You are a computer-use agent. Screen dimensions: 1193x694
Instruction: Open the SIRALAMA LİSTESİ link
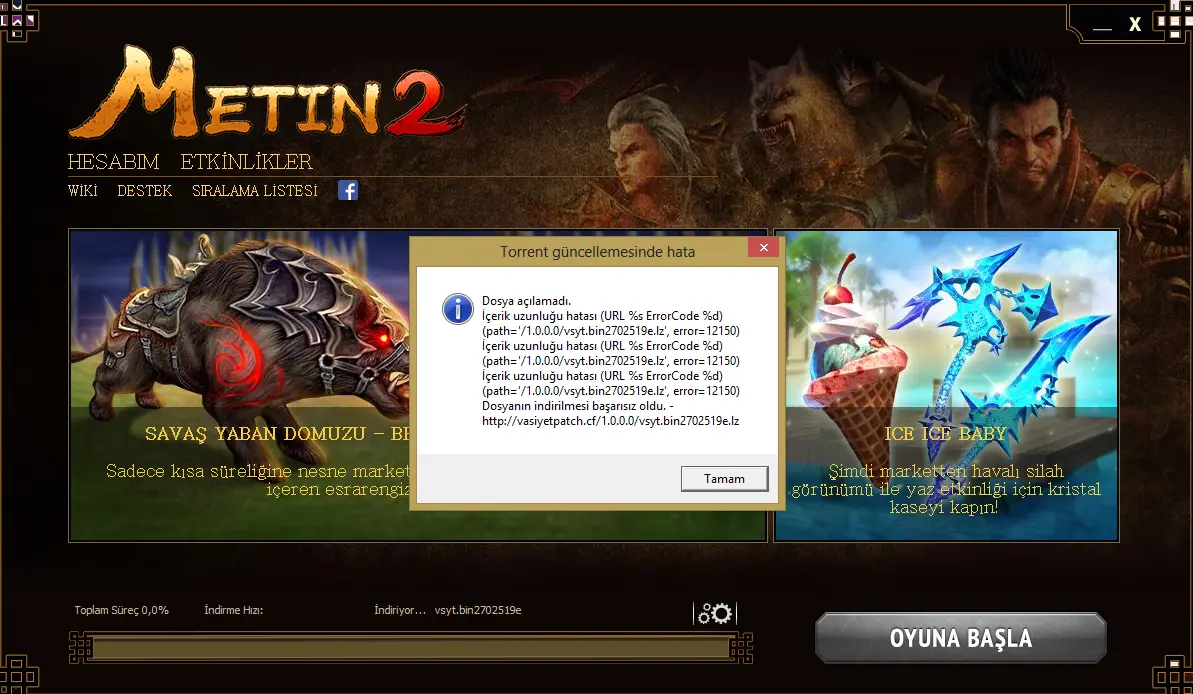[255, 190]
